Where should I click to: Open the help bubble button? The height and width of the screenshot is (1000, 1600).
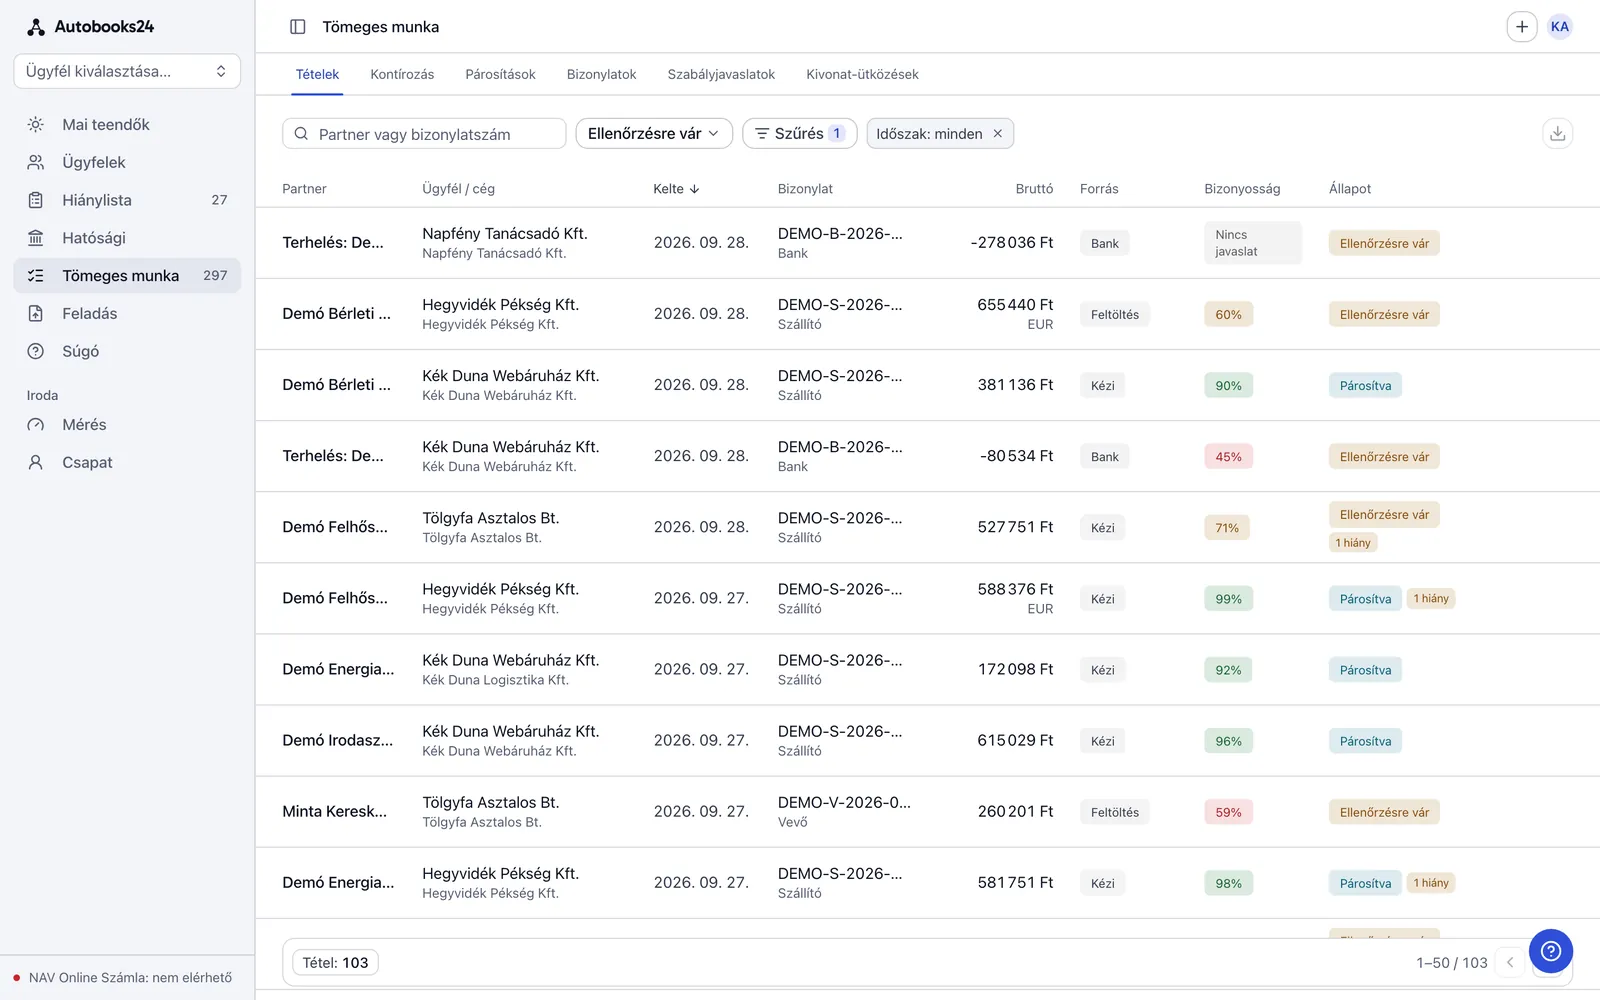coord(1551,951)
